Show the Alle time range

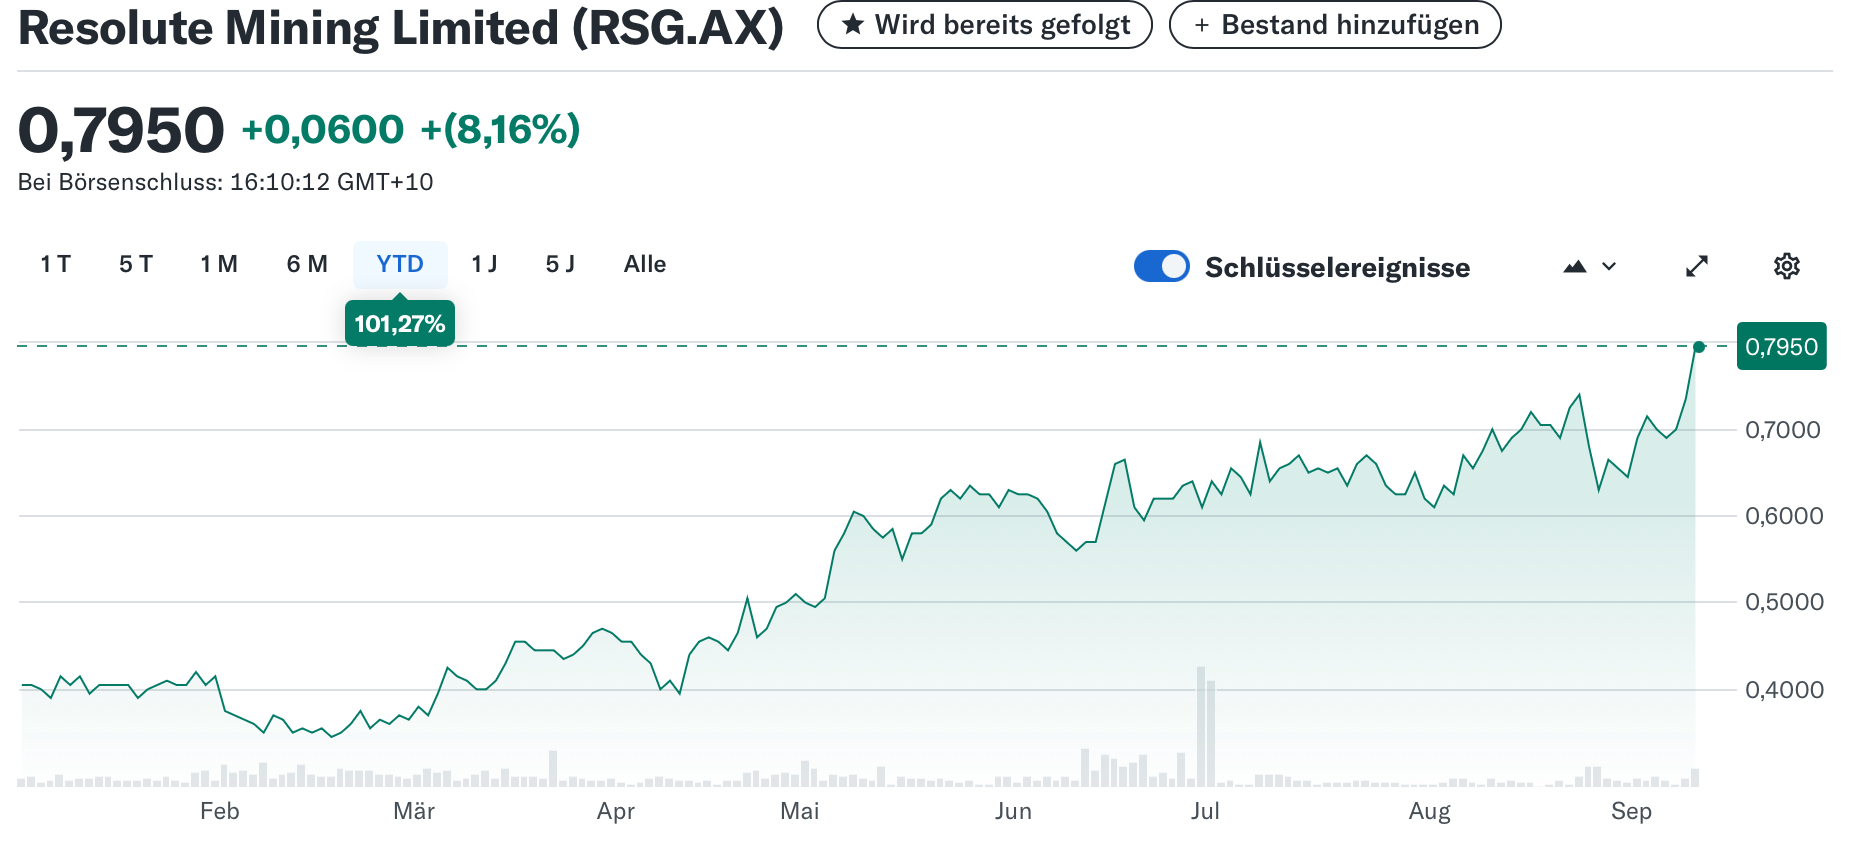point(645,264)
